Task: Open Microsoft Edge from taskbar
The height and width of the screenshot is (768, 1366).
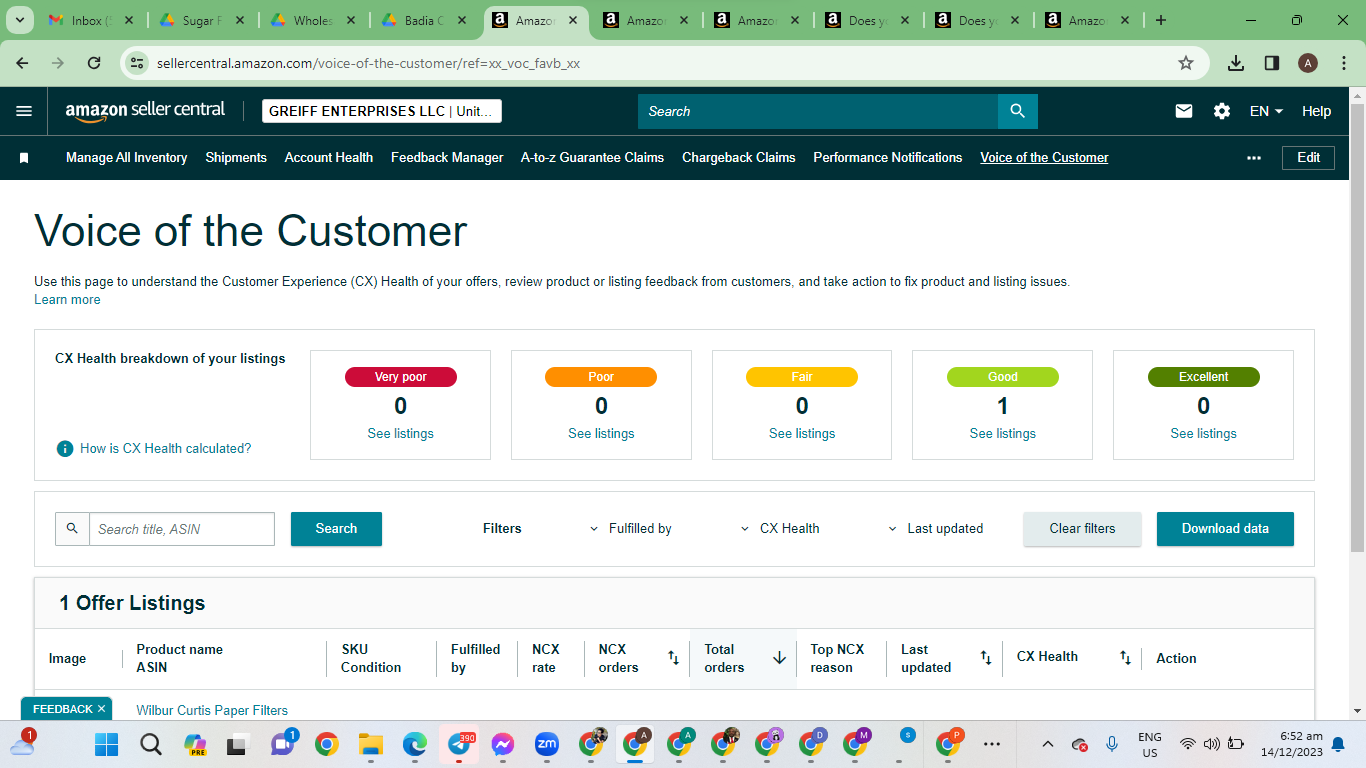Action: 415,744
